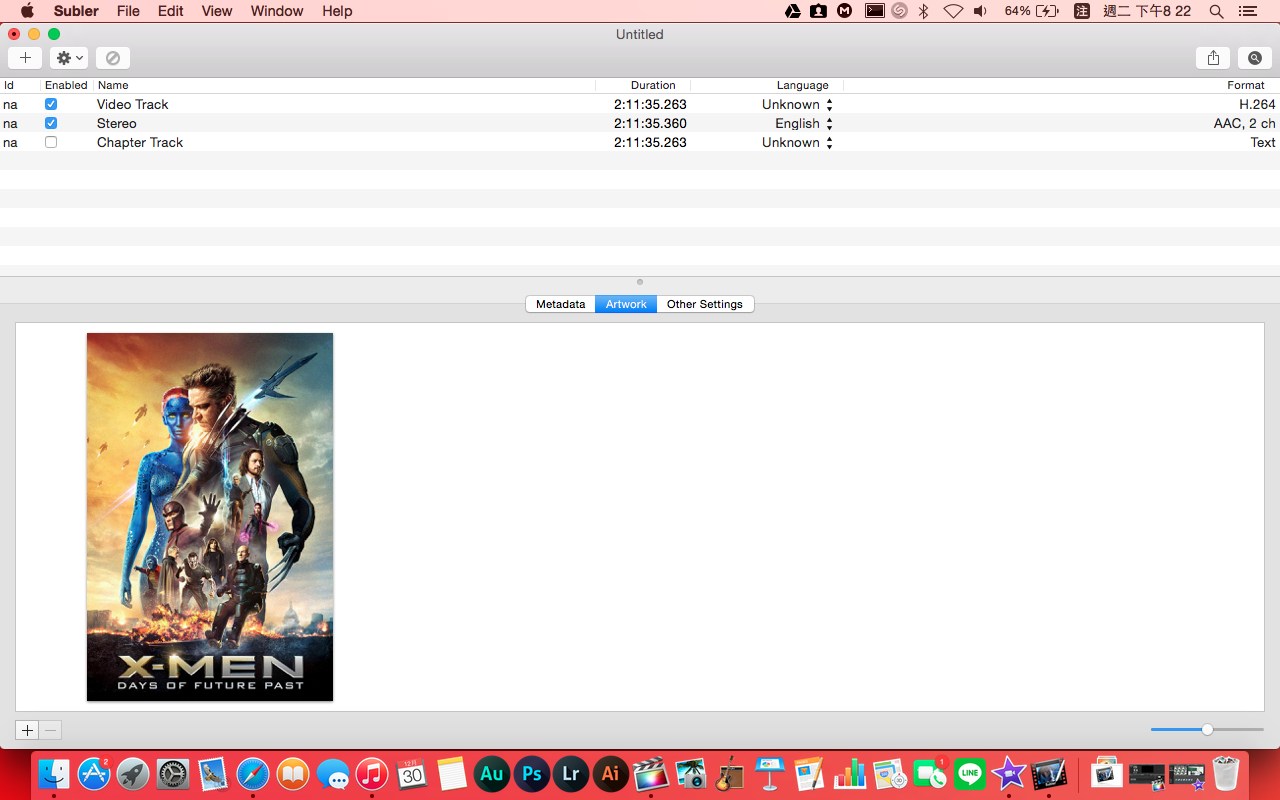Launch Lightroom from the Dock

571,773
